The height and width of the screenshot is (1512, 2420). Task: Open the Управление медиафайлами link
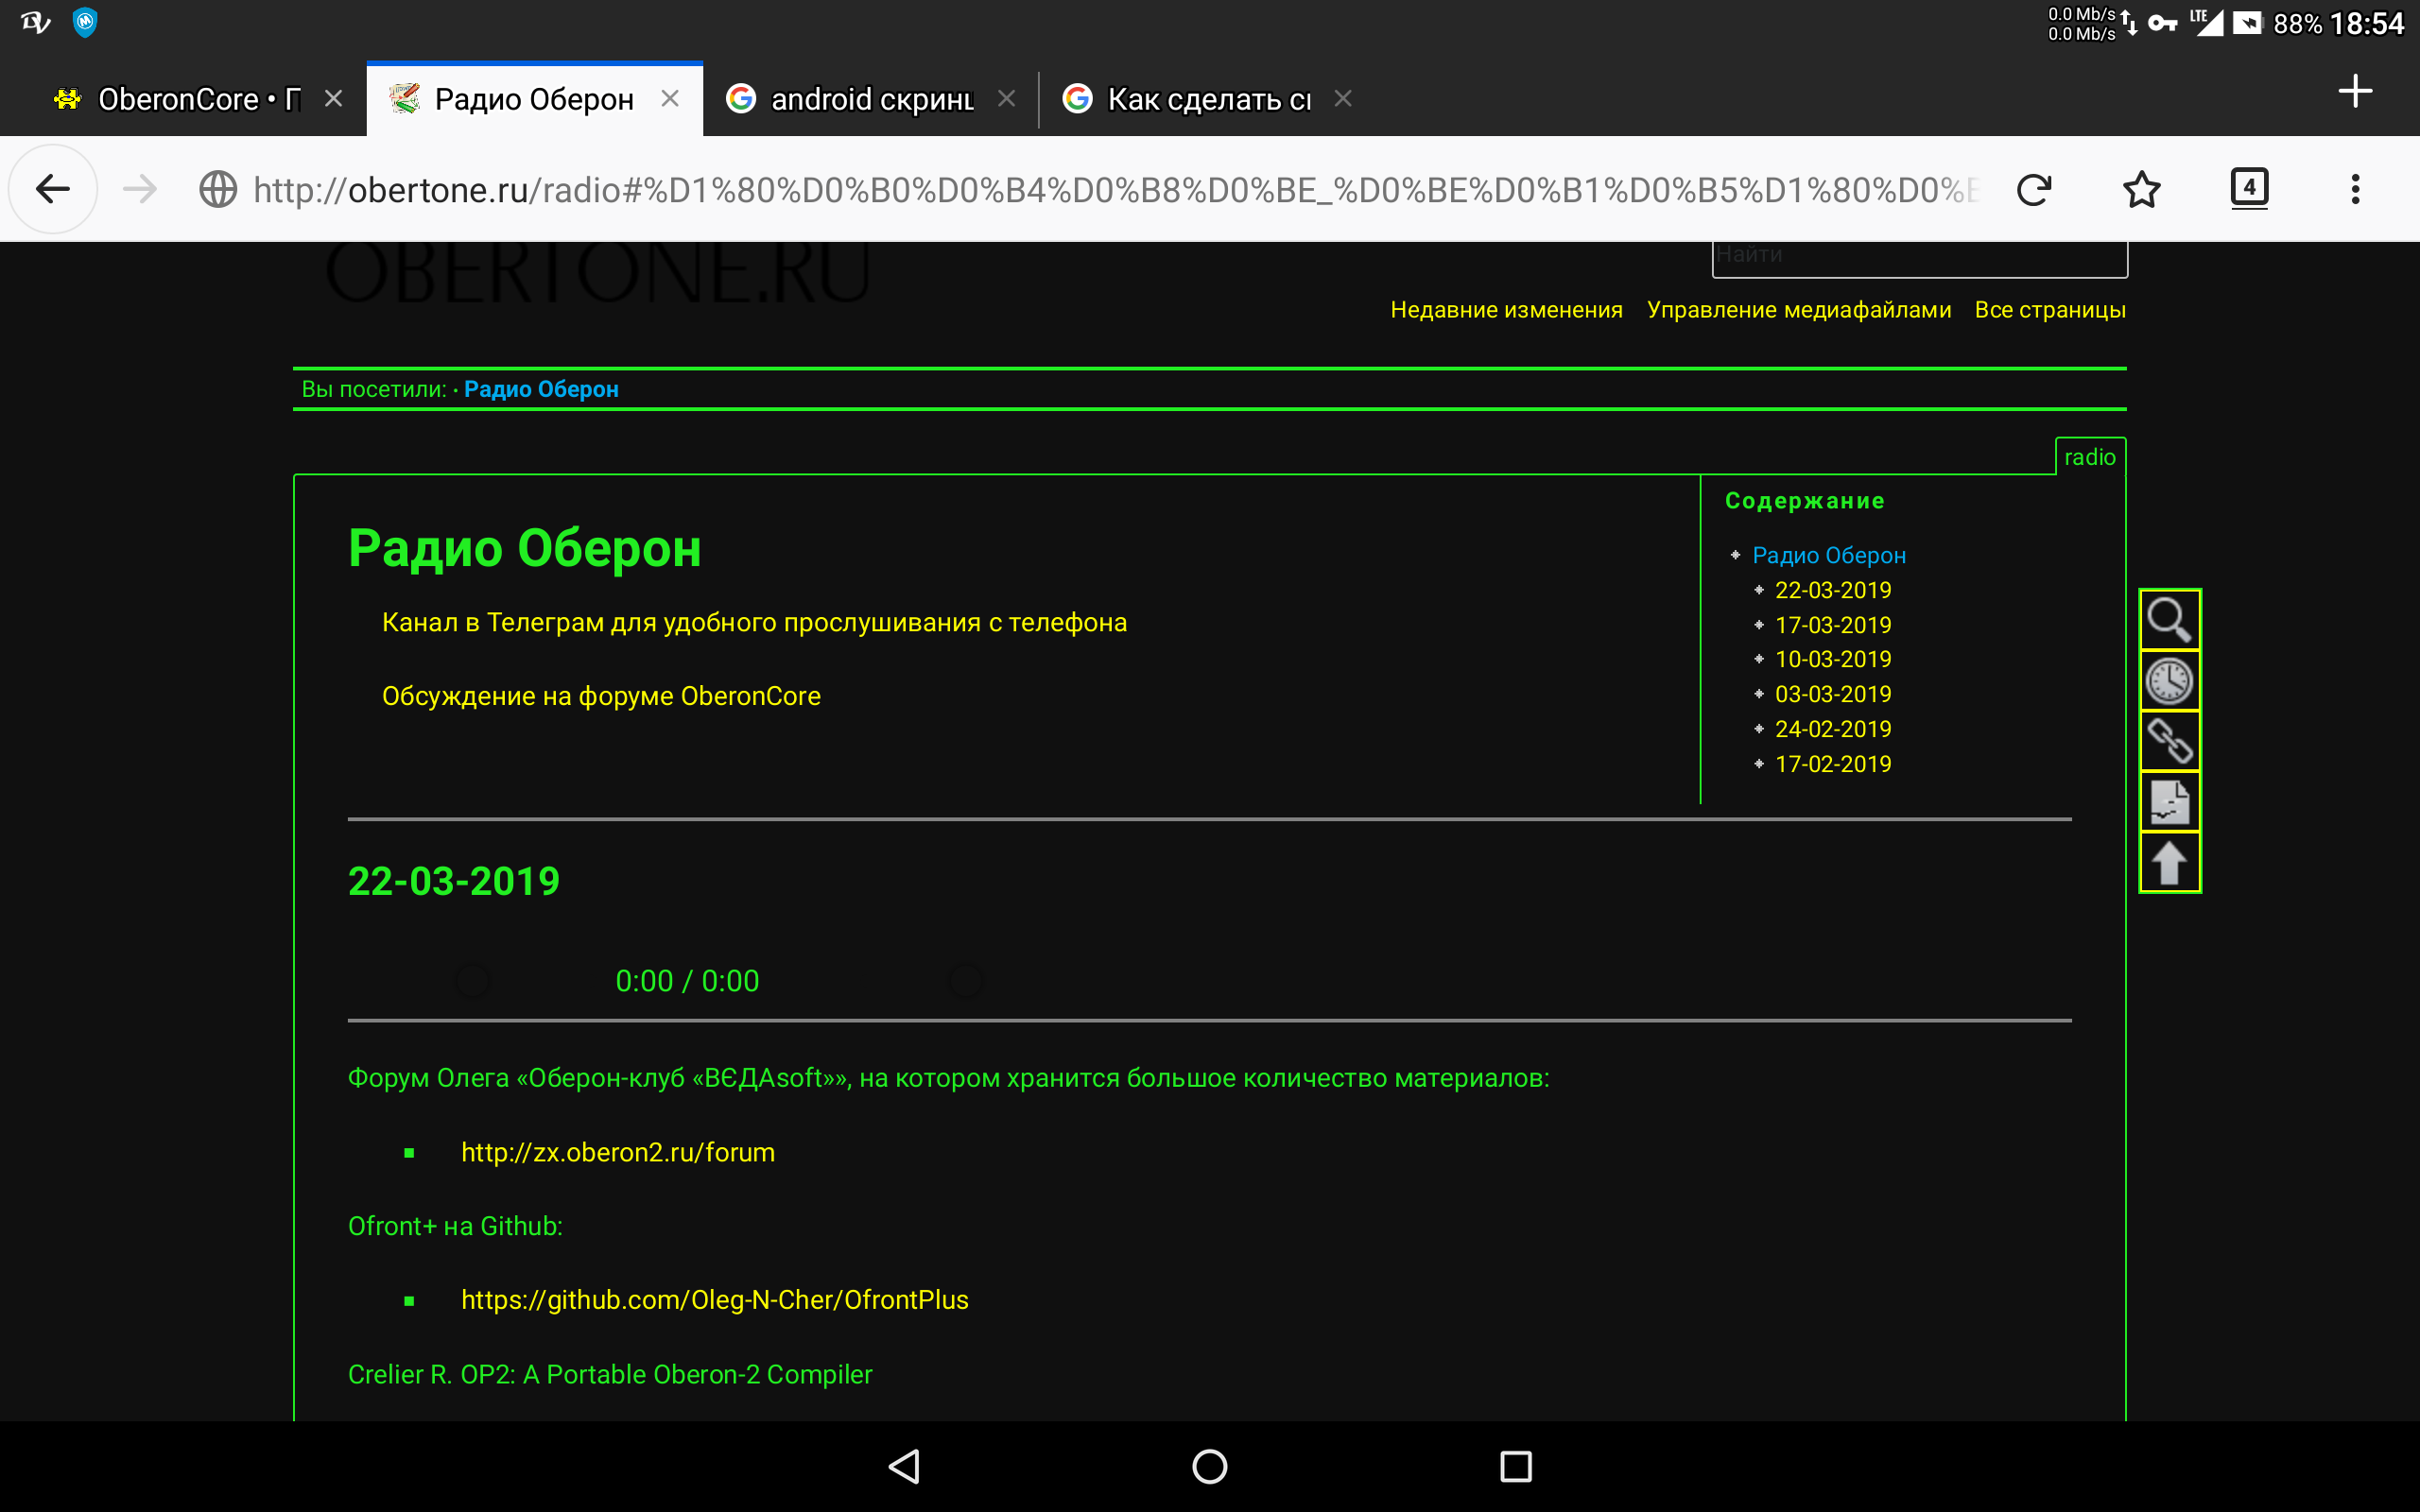click(1798, 310)
